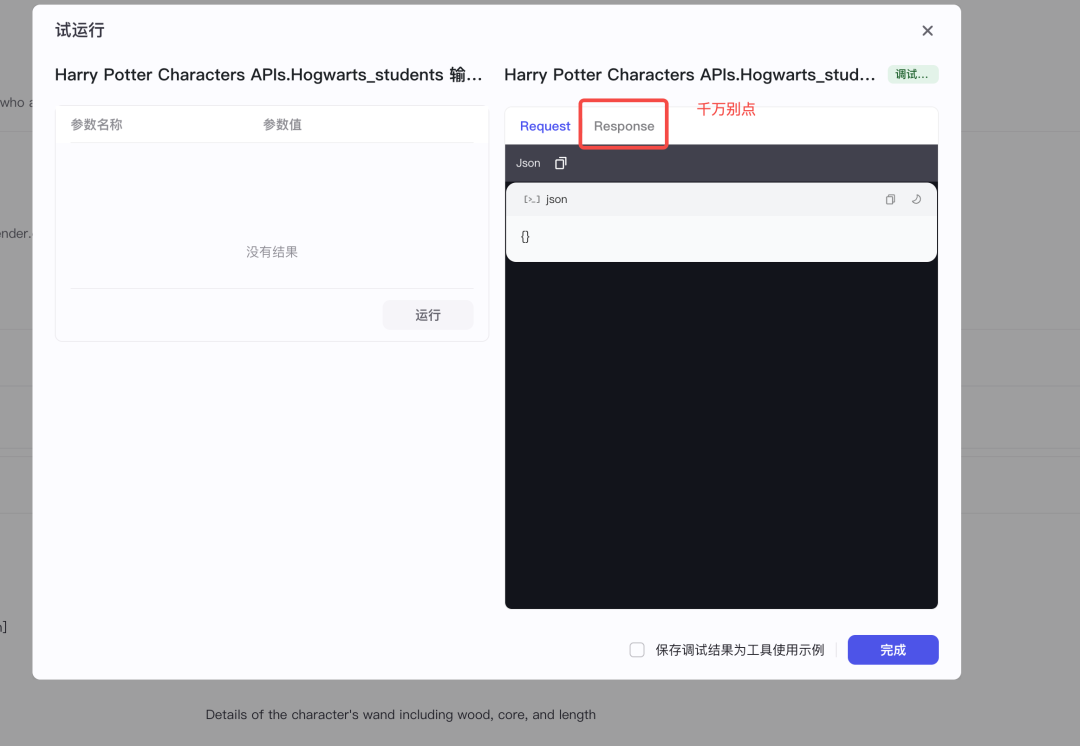Toggle dark theme for the json code block
This screenshot has height=746, width=1080.
pos(916,200)
